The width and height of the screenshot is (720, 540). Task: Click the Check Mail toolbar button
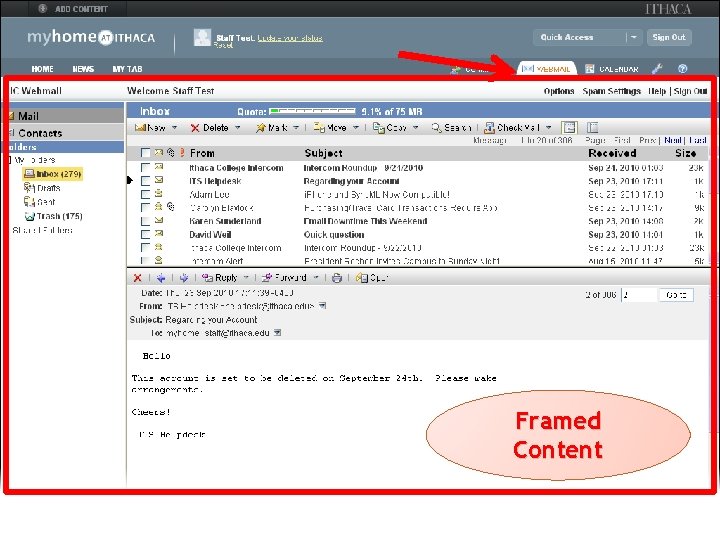pyautogui.click(x=512, y=128)
